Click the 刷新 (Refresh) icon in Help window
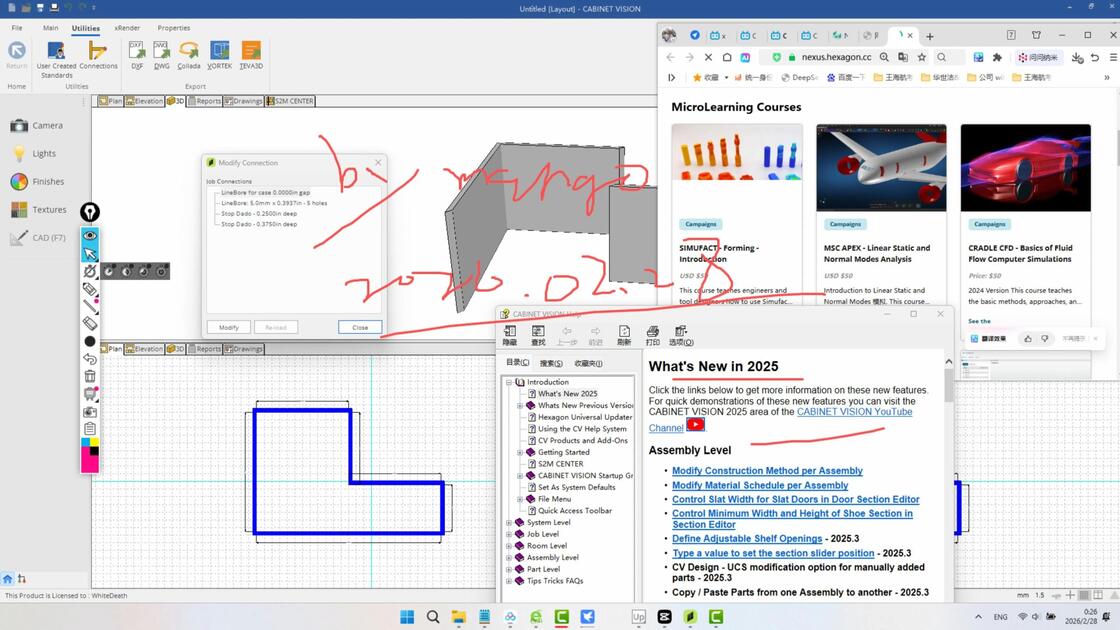 [x=624, y=336]
